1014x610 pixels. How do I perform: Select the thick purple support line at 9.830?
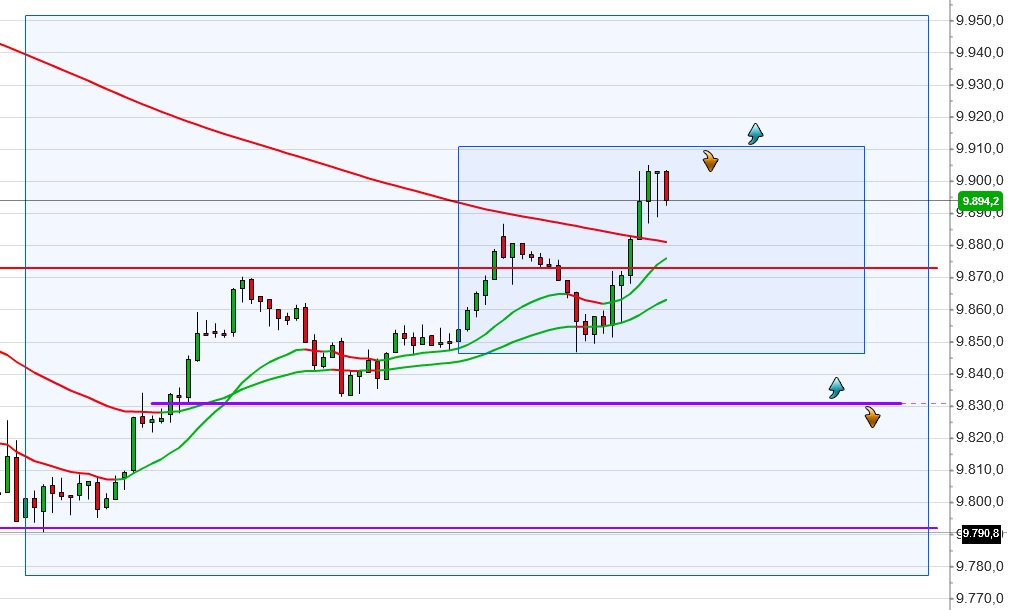pyautogui.click(x=500, y=402)
